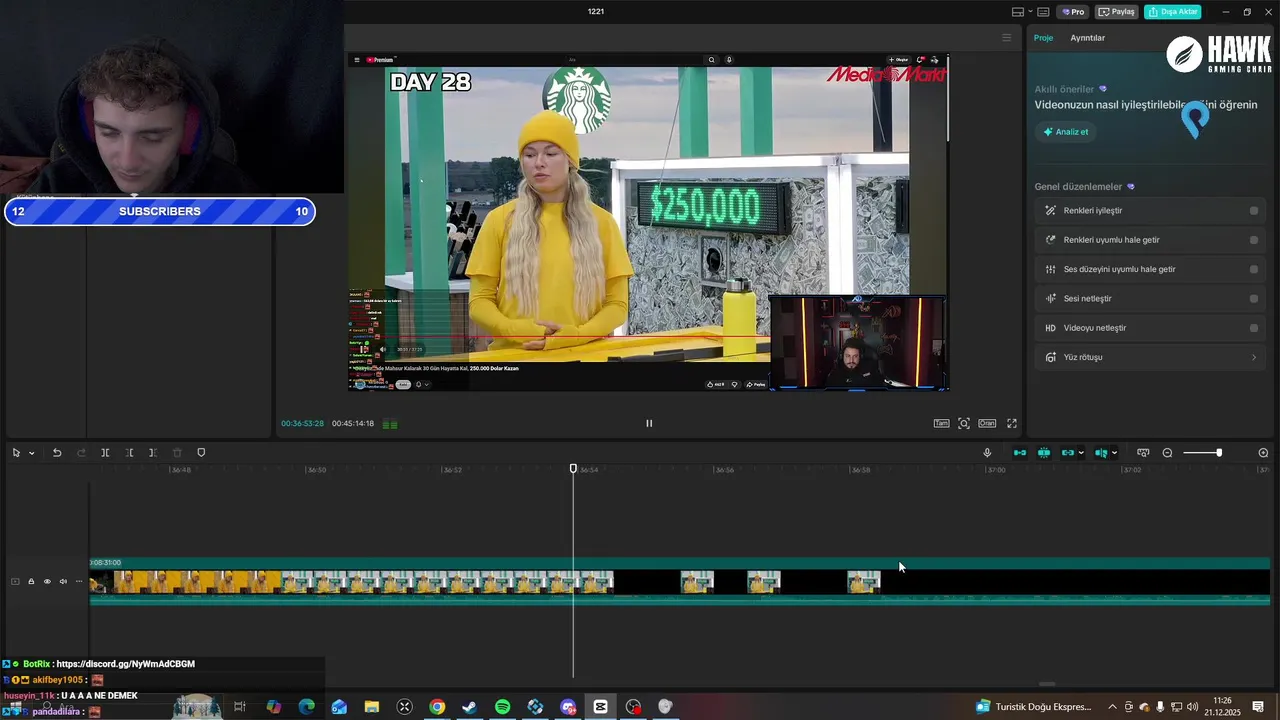This screenshot has width=1280, height=720.
Task: Start voiceover recording with microphone icon
Action: 987,453
